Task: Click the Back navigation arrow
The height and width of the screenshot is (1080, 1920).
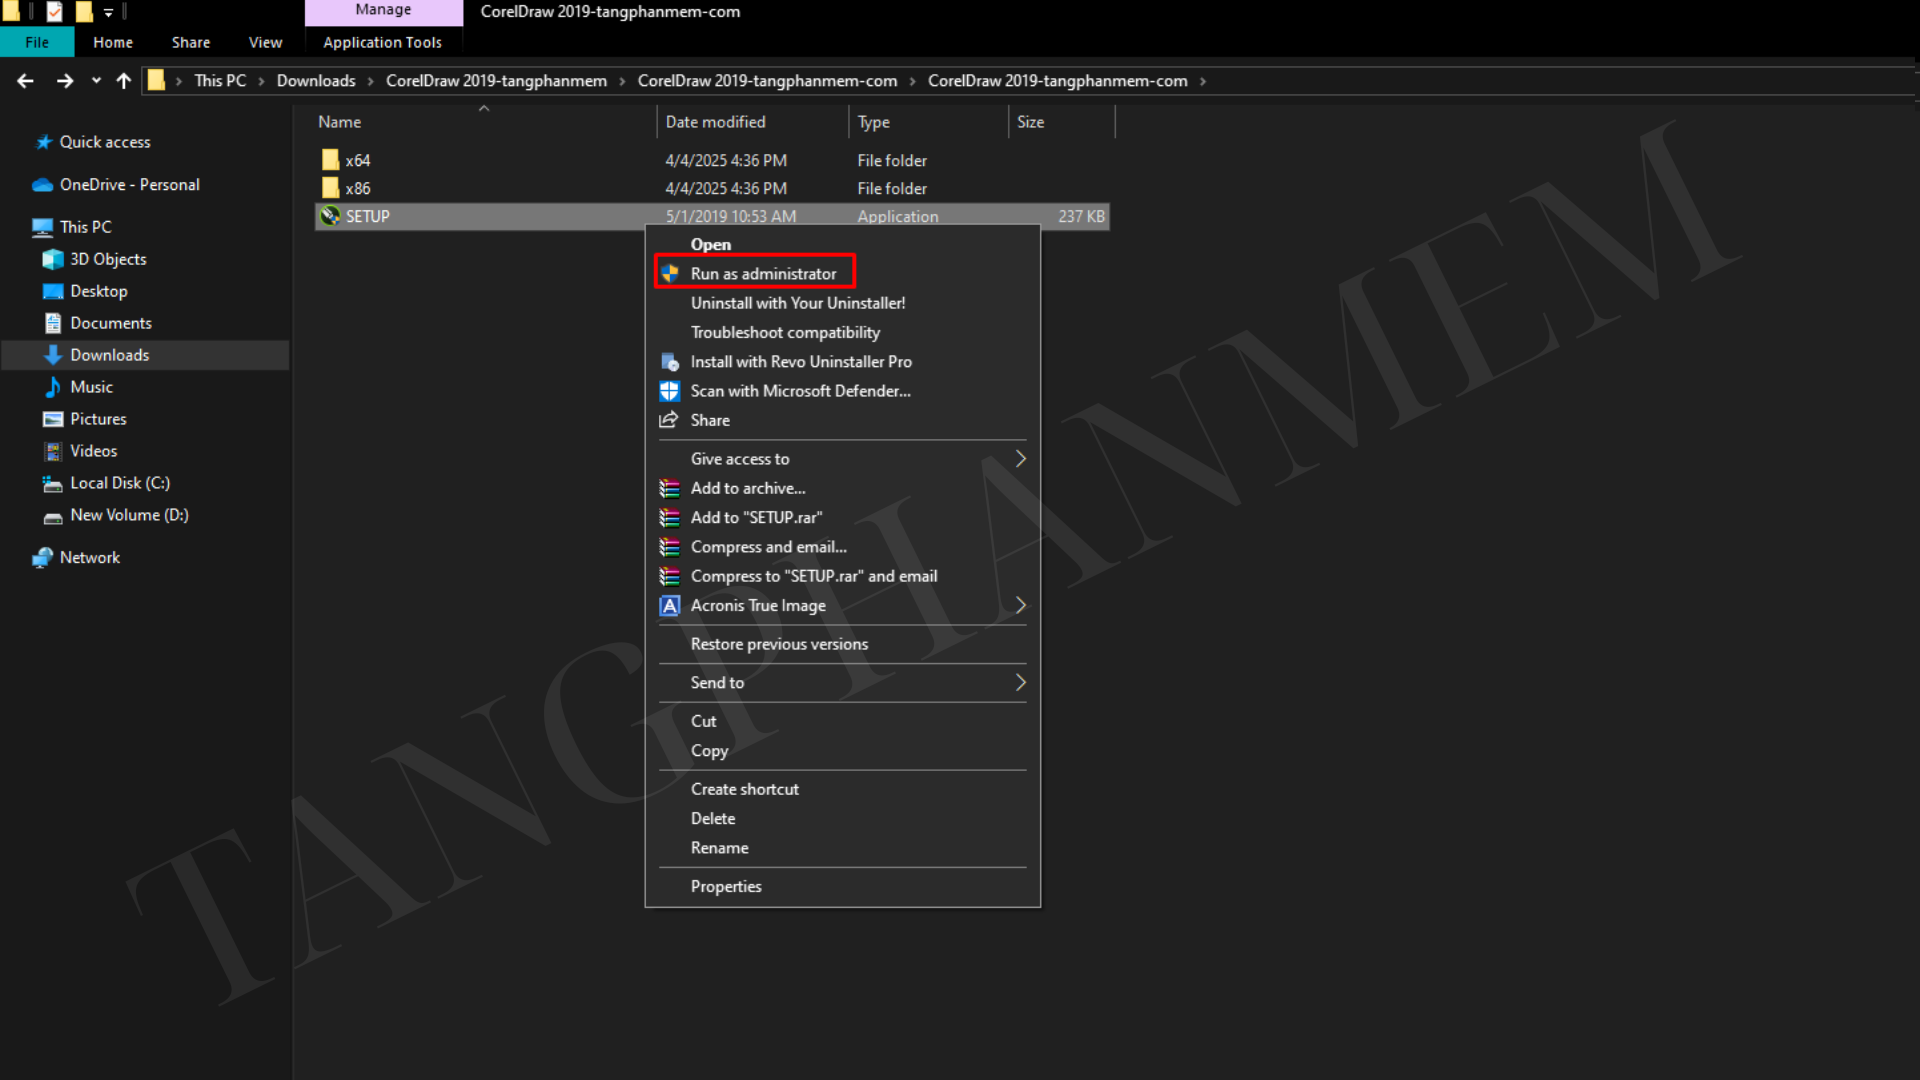Action: [x=26, y=81]
